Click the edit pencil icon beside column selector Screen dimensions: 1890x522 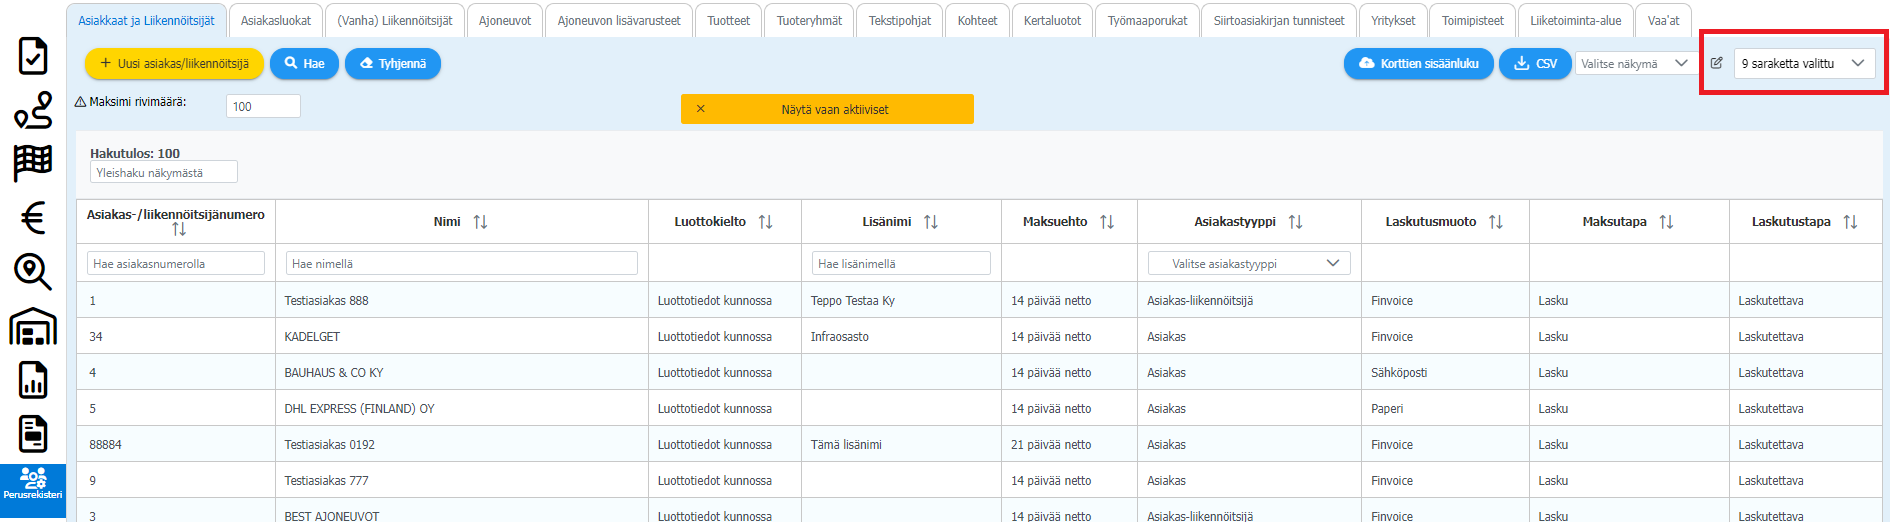(x=1717, y=63)
